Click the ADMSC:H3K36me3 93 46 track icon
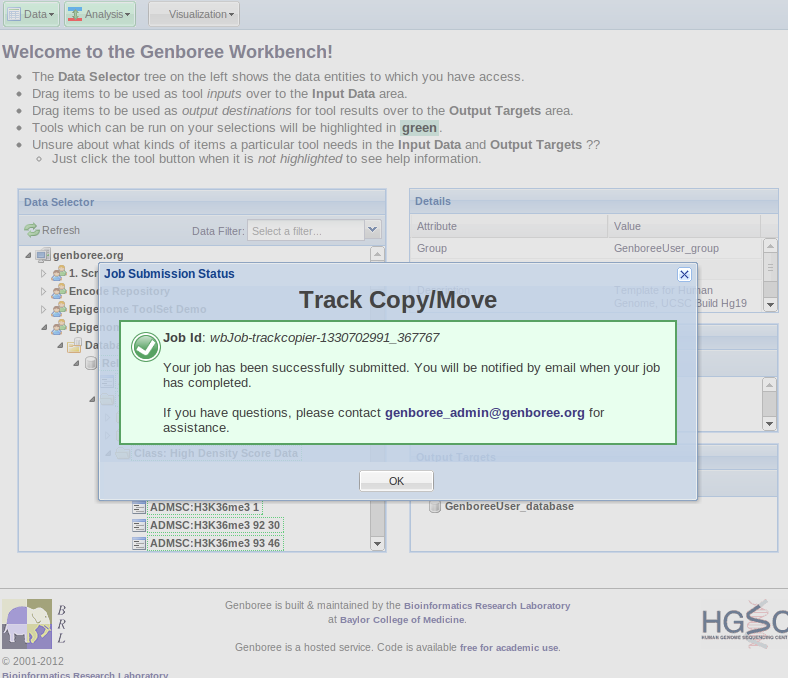788x678 pixels. [x=139, y=543]
